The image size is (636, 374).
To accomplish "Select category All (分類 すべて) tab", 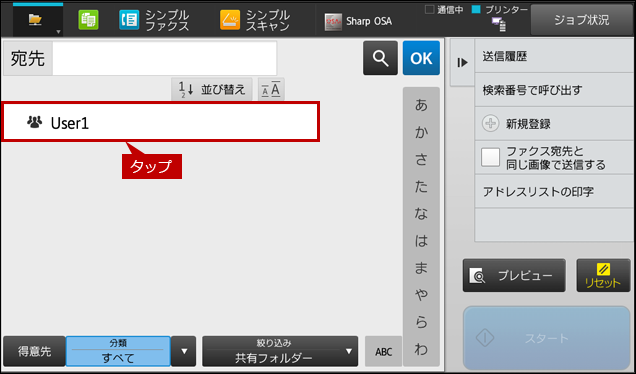I will [118, 351].
